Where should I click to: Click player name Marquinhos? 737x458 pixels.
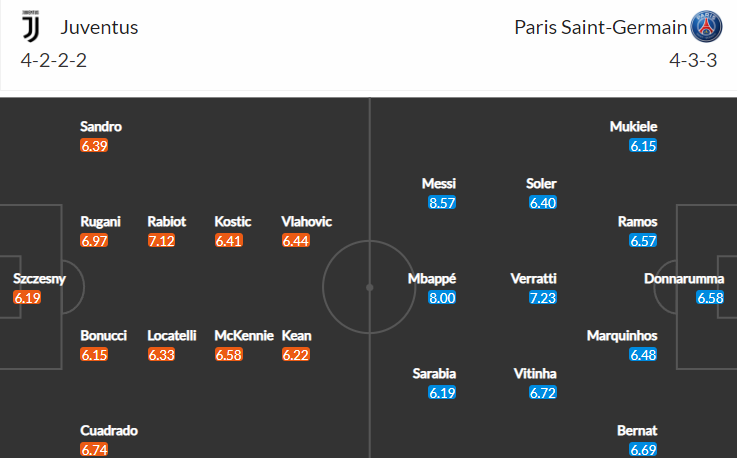tap(622, 335)
